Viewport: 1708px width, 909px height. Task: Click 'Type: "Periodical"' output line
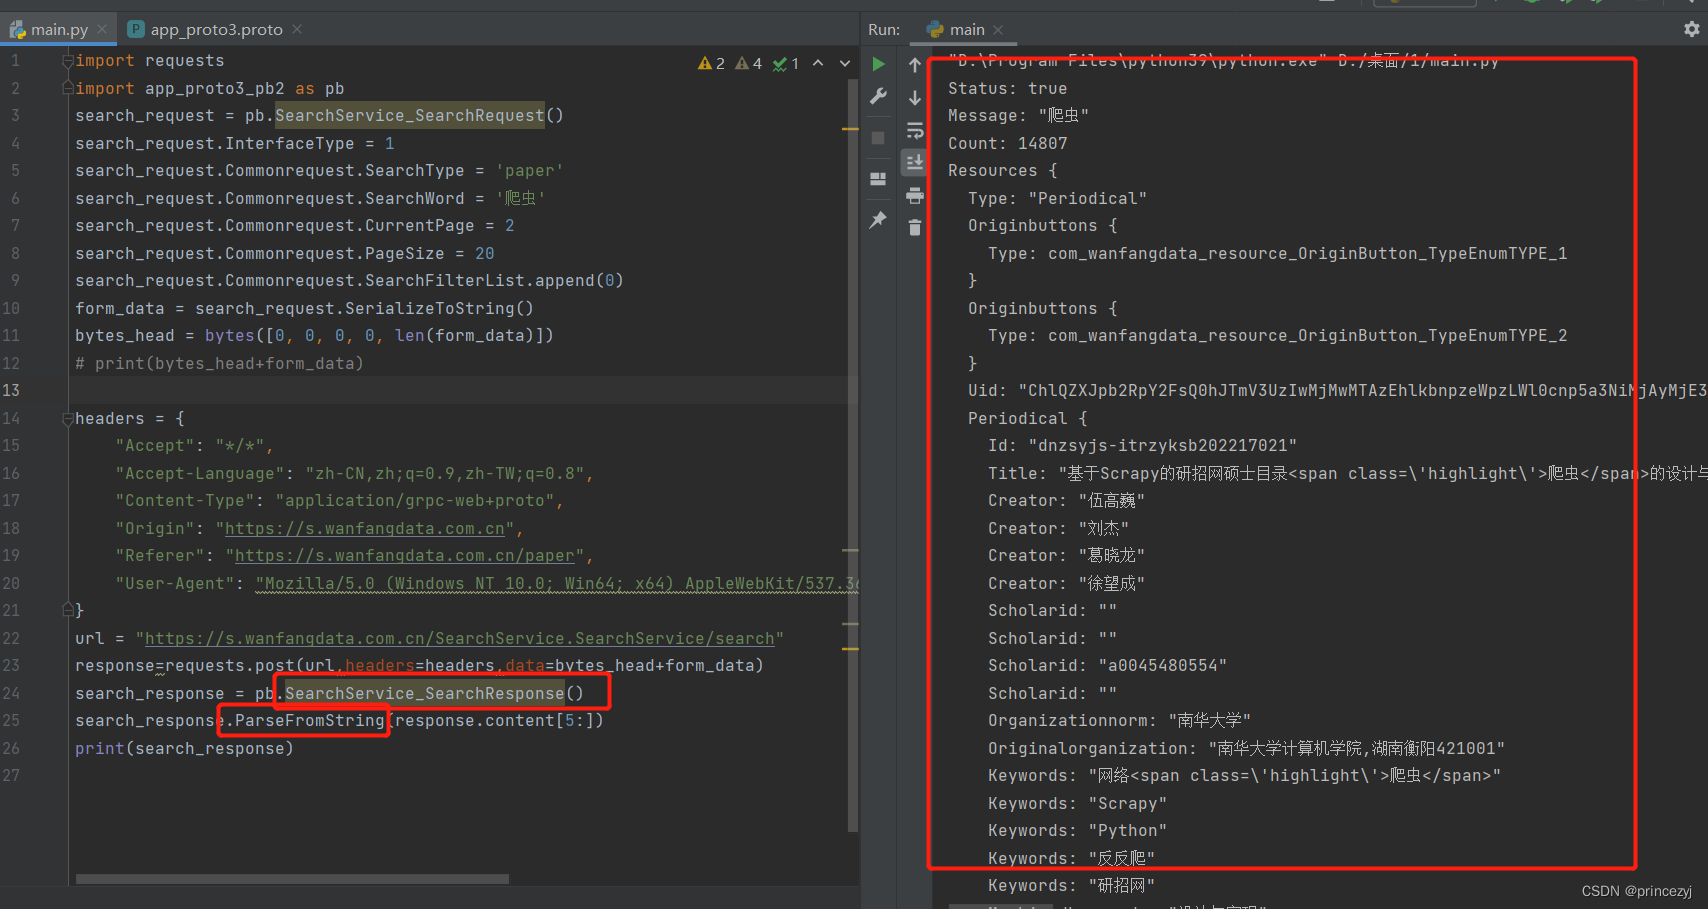pos(1057,198)
